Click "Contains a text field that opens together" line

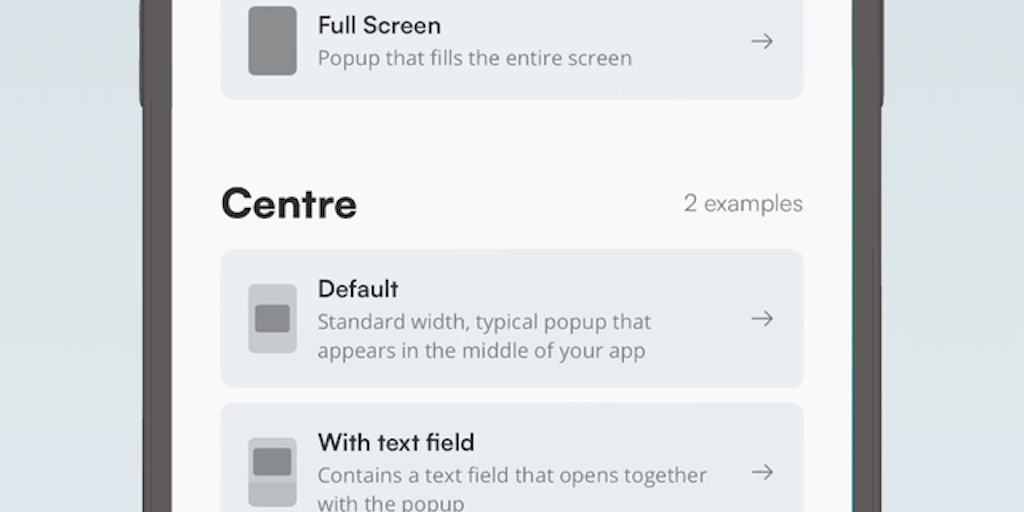tap(512, 475)
